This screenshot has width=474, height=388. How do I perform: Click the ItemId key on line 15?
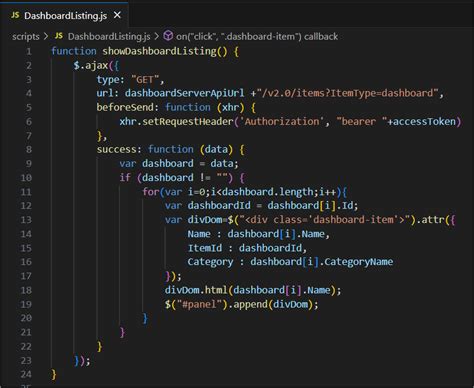[x=204, y=248]
